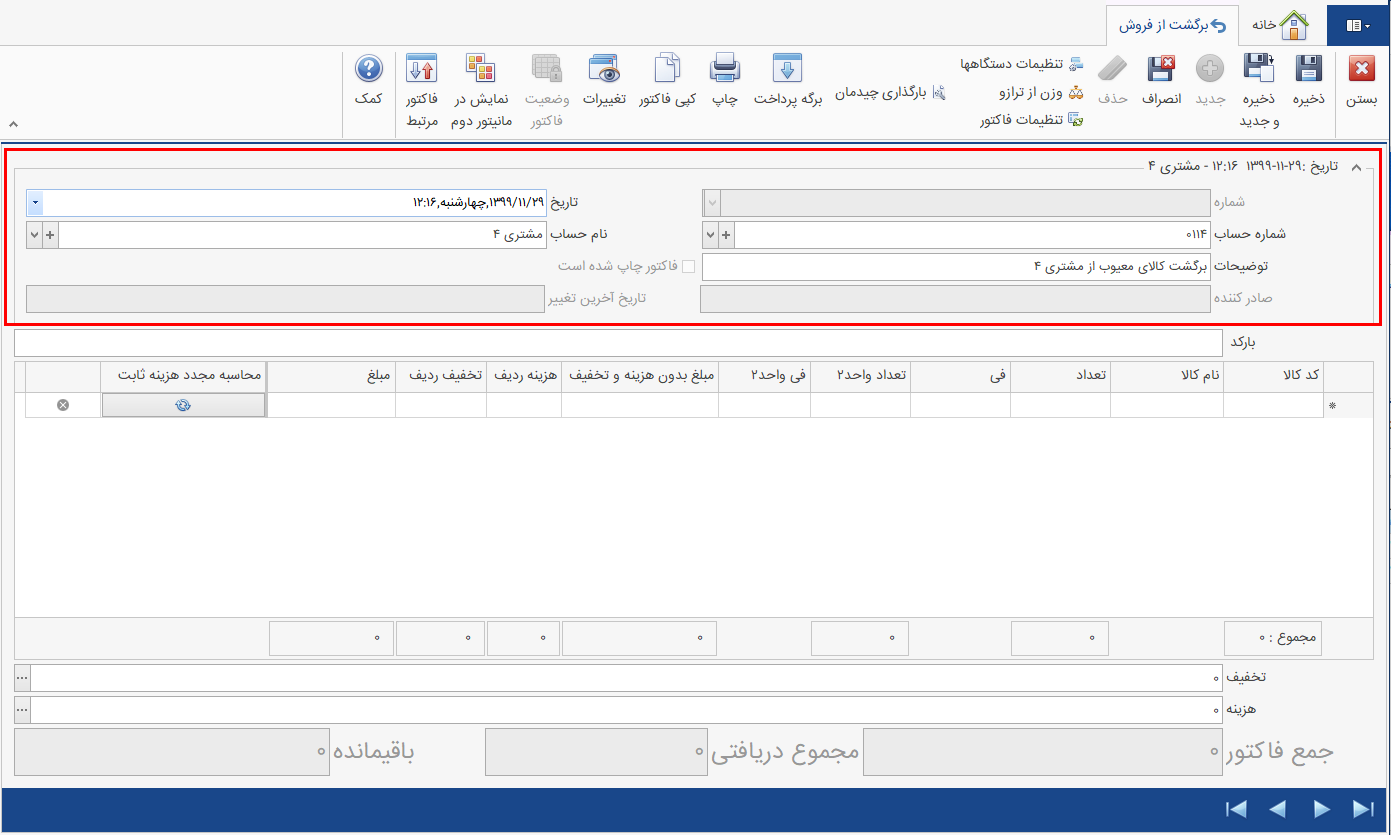Toggle the invoice printed (فاکتور چاپ شده است) checkbox

point(688,267)
